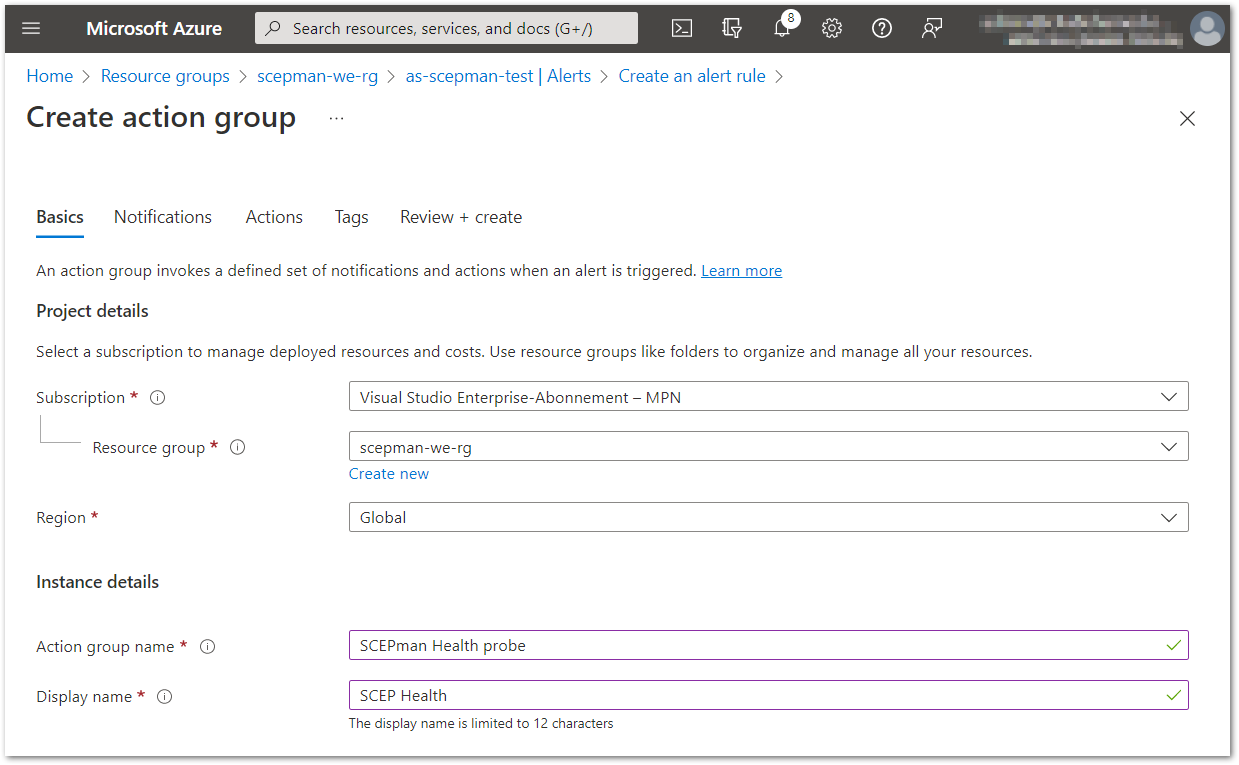This screenshot has width=1239, height=765.
Task: Expand the Region dropdown showing Global
Action: click(768, 517)
